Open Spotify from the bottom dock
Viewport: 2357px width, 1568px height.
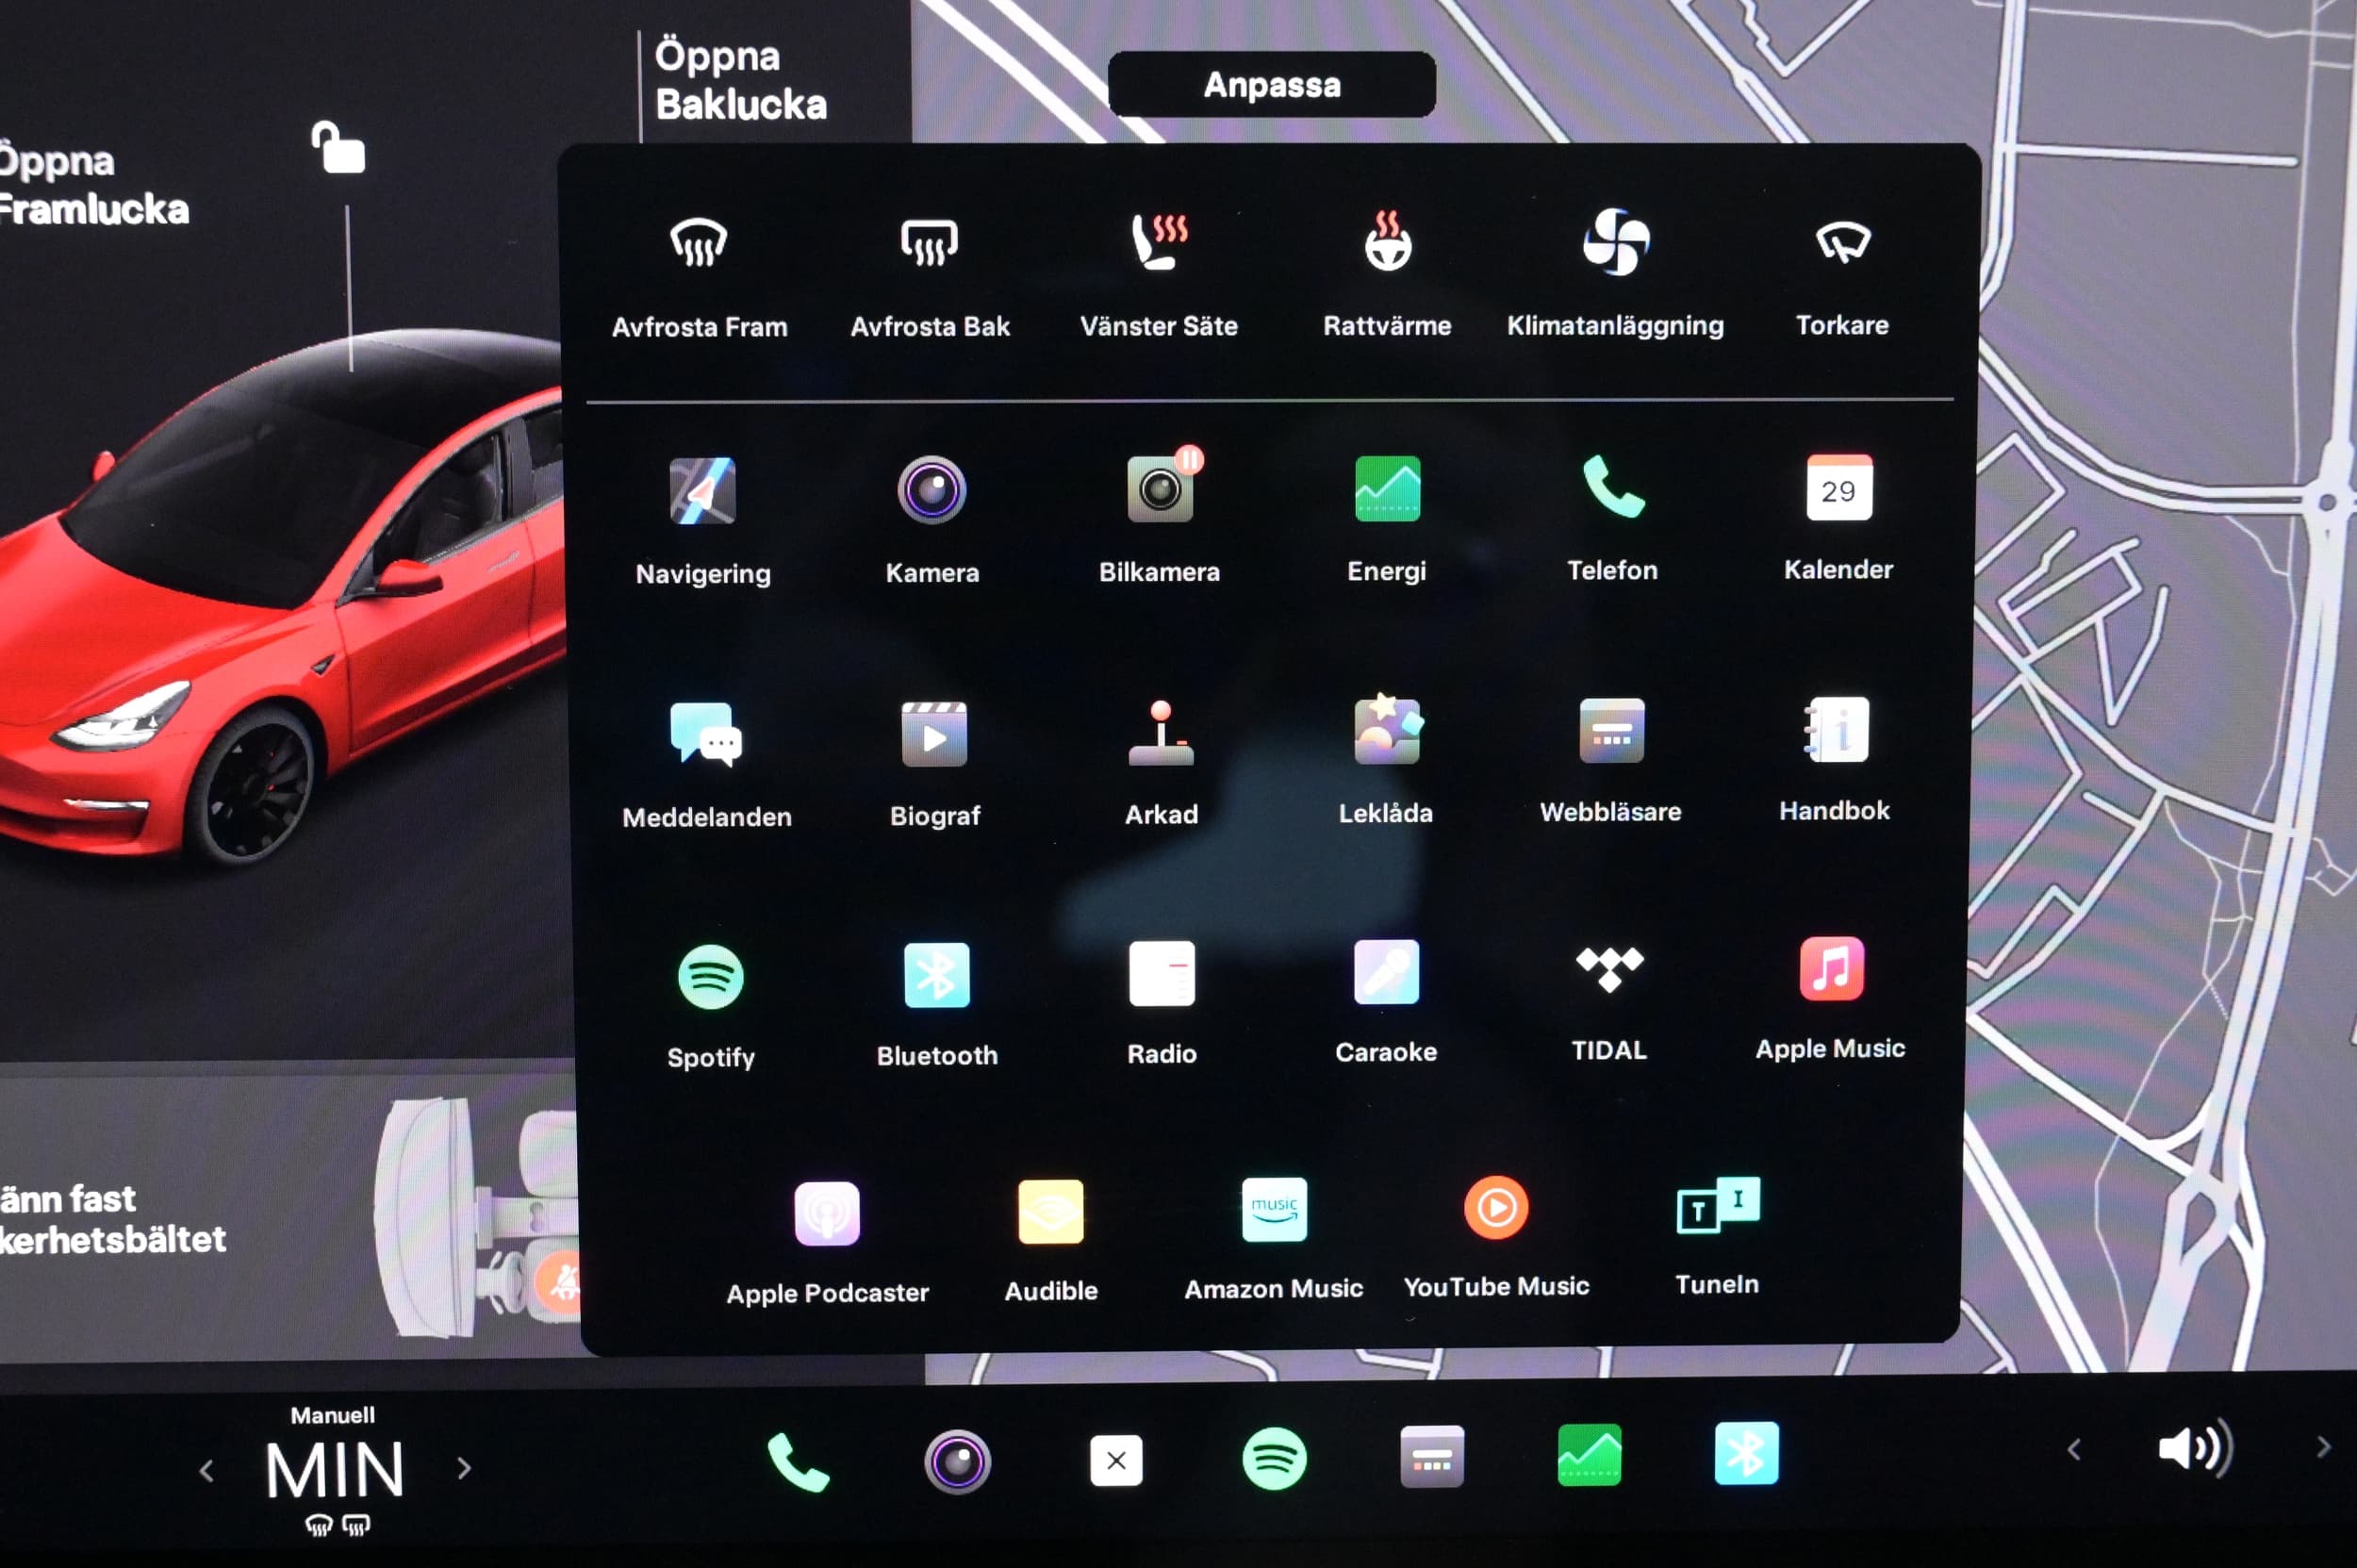(x=1273, y=1458)
